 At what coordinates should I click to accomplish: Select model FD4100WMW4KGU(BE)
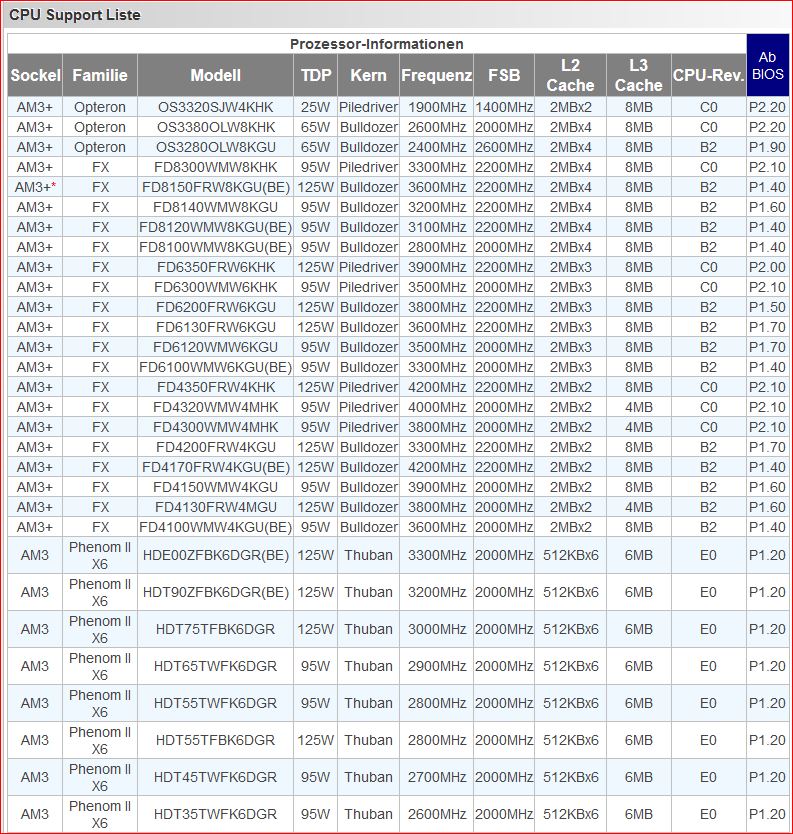[215, 527]
